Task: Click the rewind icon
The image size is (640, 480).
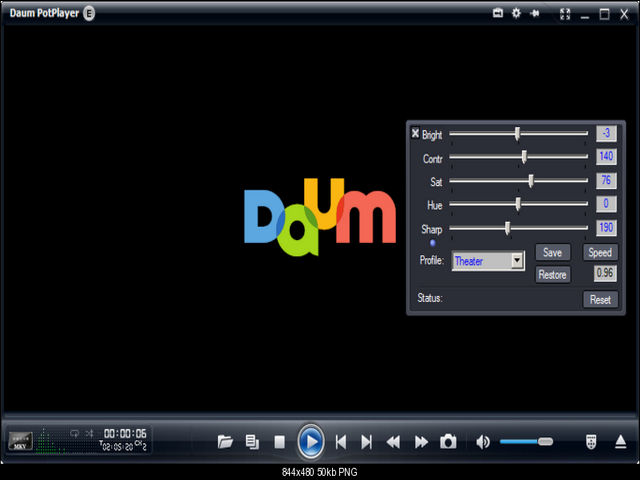Action: coord(394,441)
